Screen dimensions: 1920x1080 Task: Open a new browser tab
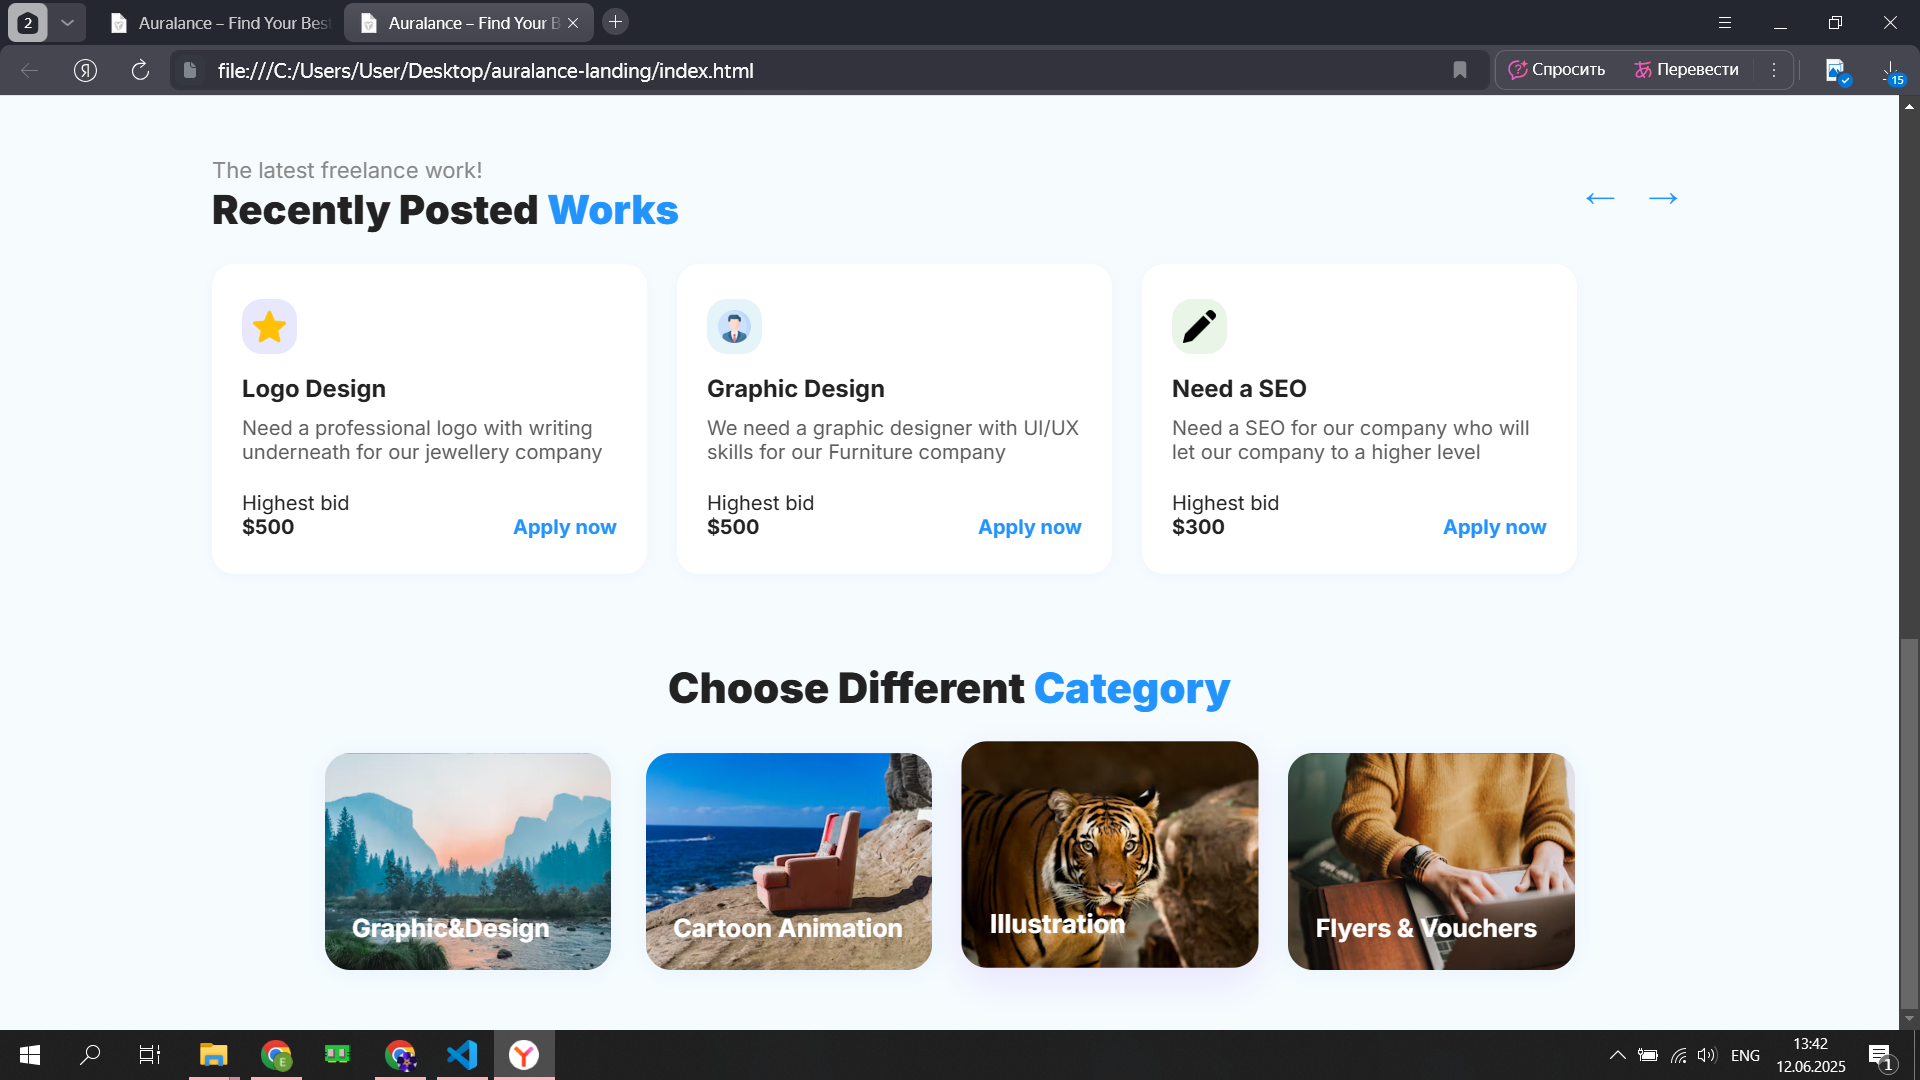pyautogui.click(x=616, y=22)
